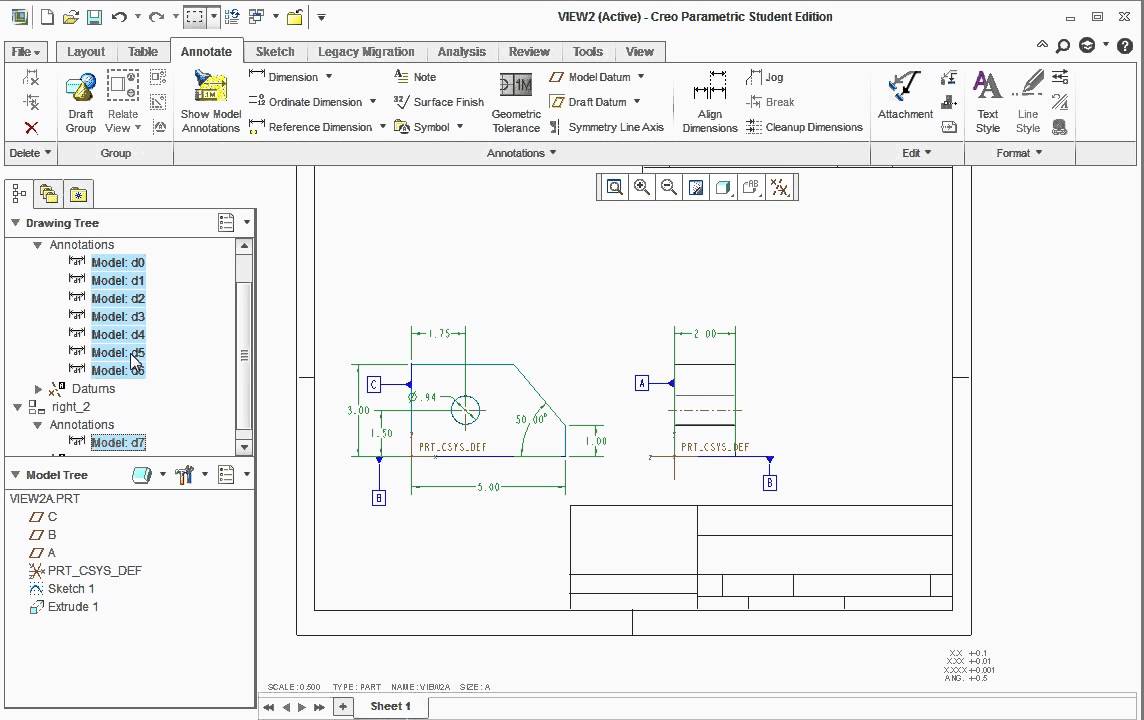Click the Help question mark icon
Screen dimensions: 1144x720
click(x=1124, y=45)
